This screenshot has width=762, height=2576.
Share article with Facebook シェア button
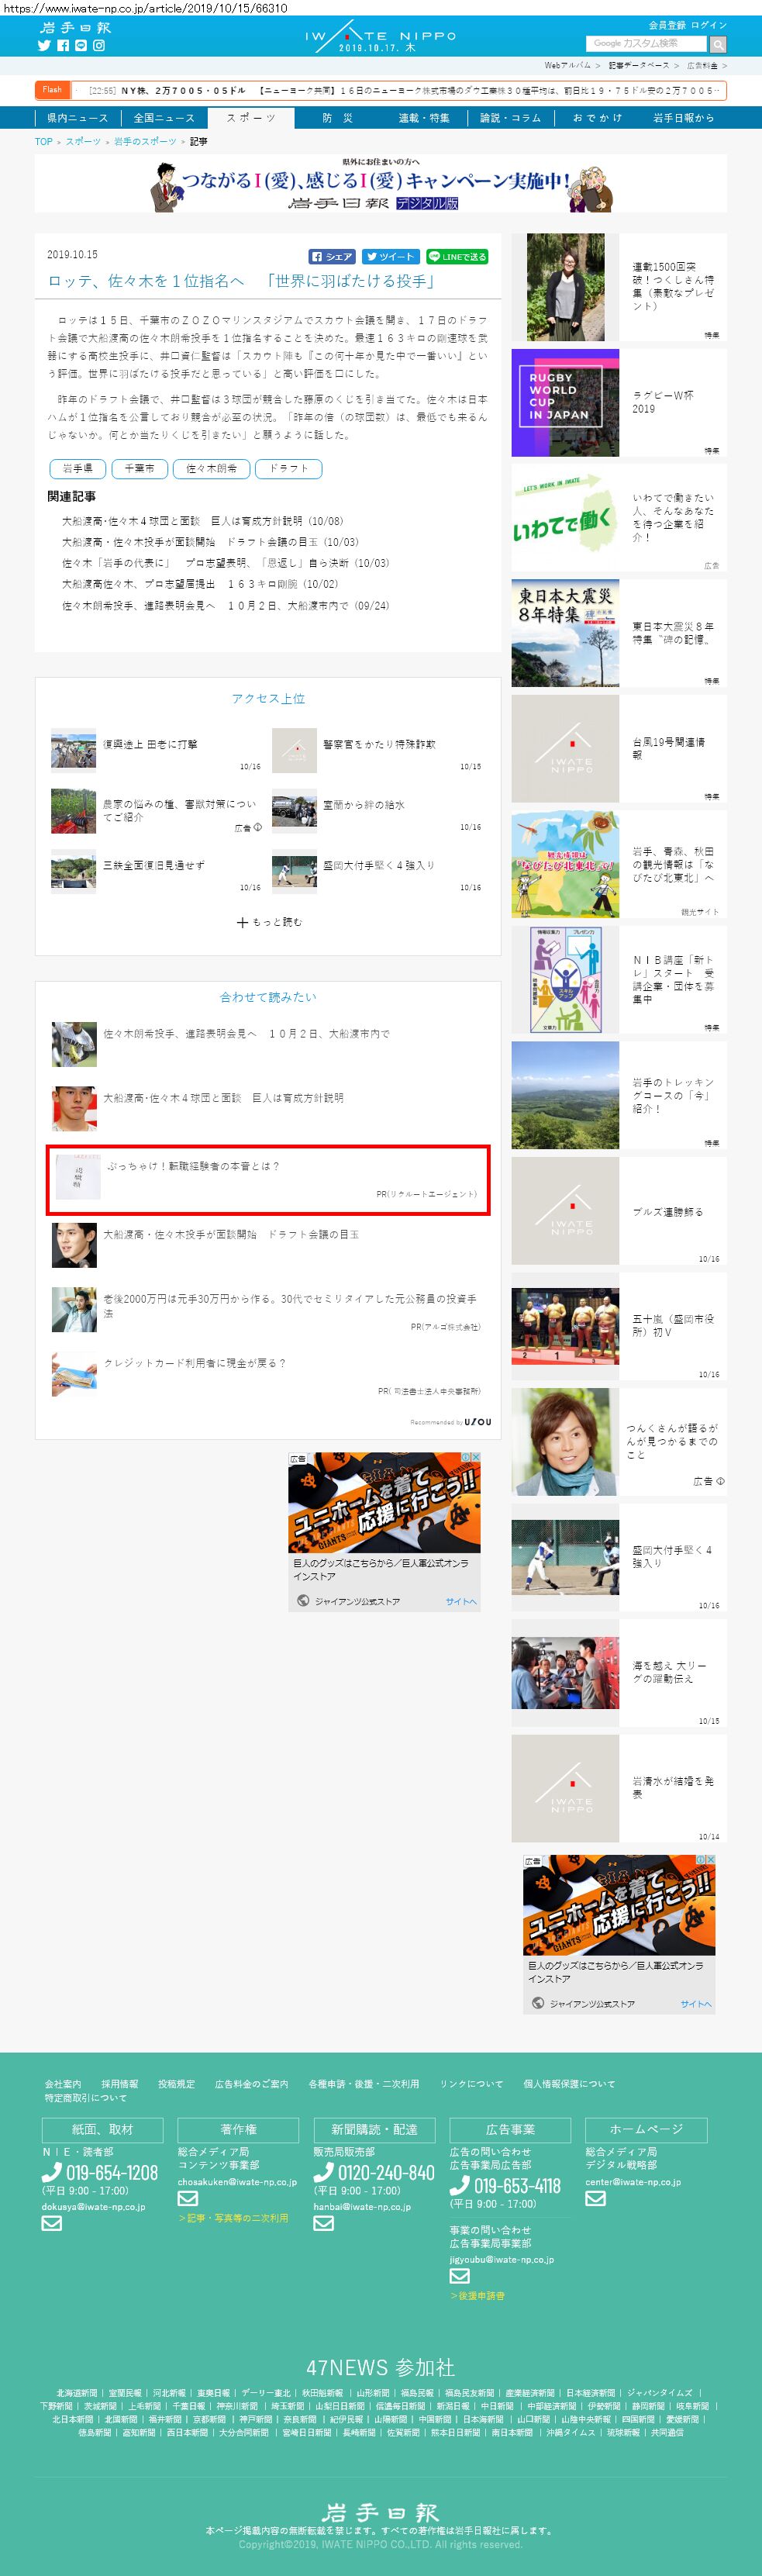click(332, 257)
